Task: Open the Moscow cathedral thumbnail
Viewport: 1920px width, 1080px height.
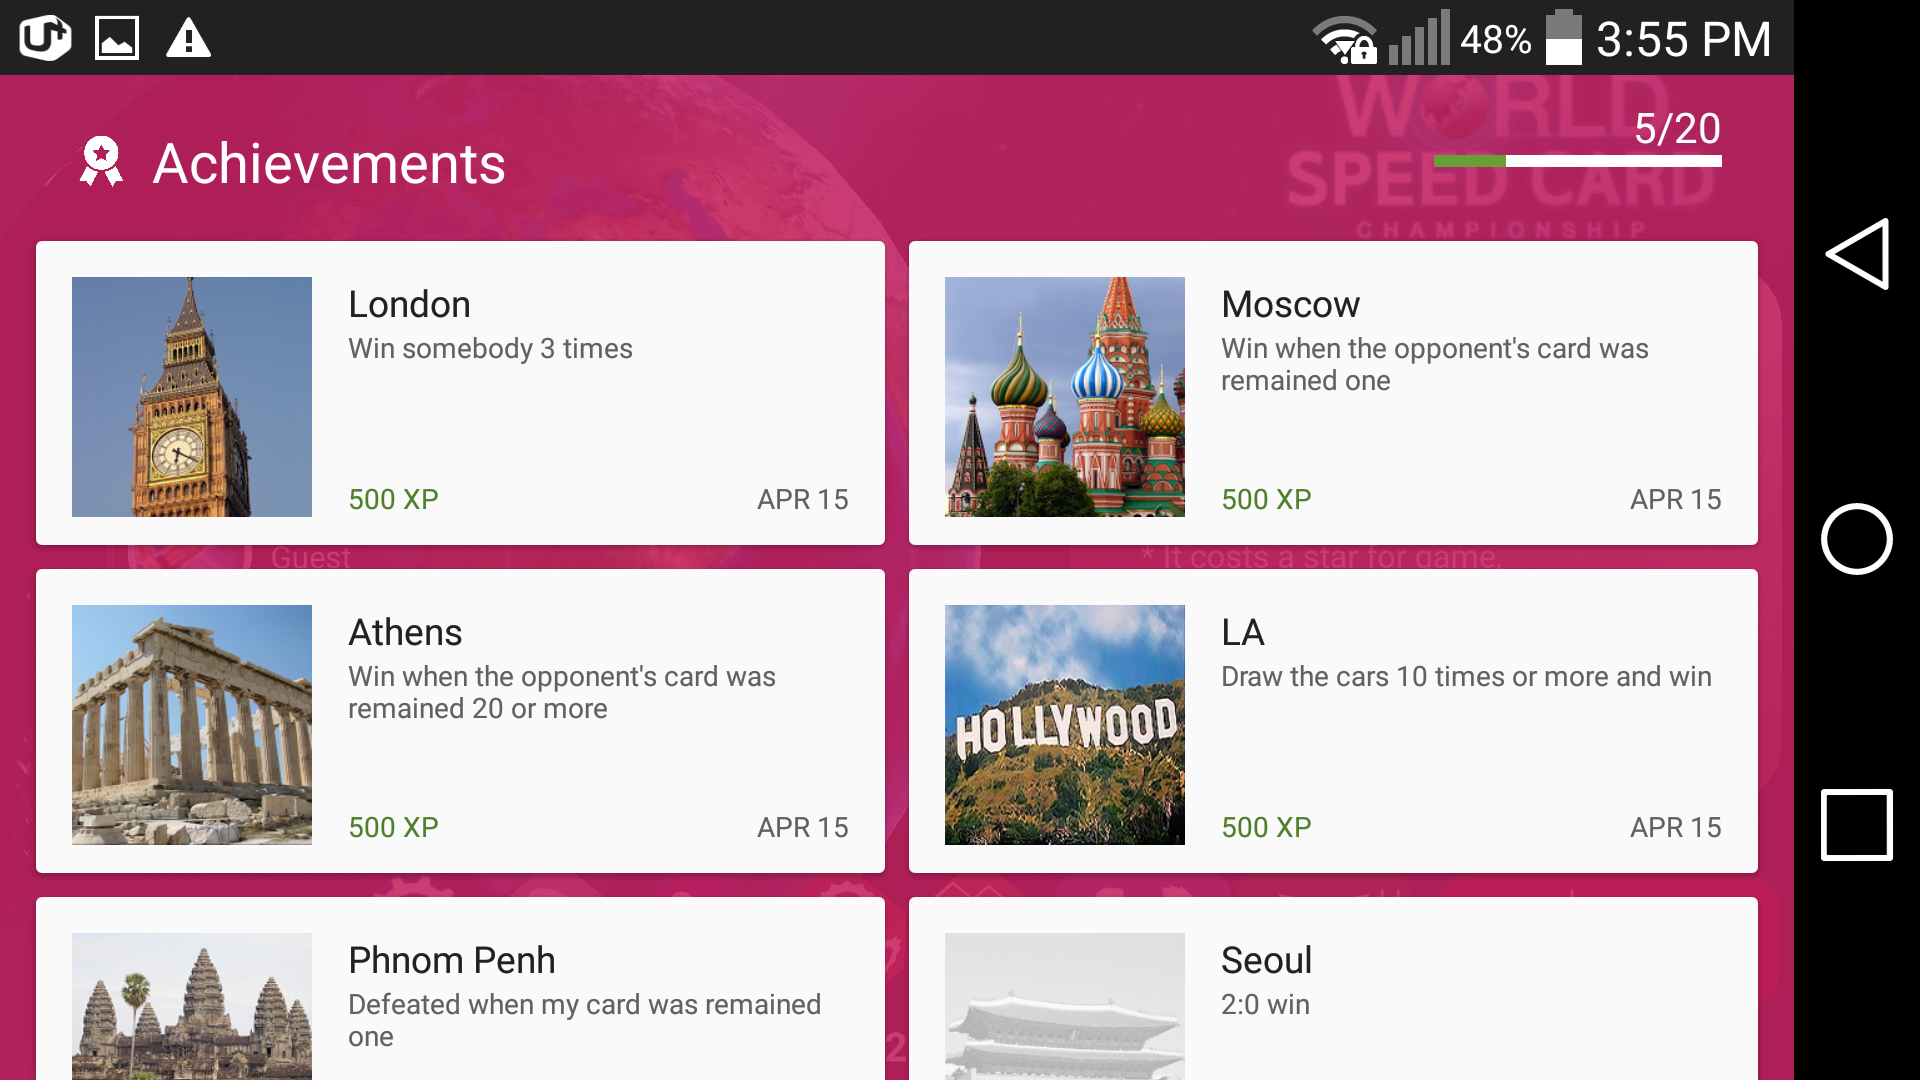Action: click(1065, 397)
